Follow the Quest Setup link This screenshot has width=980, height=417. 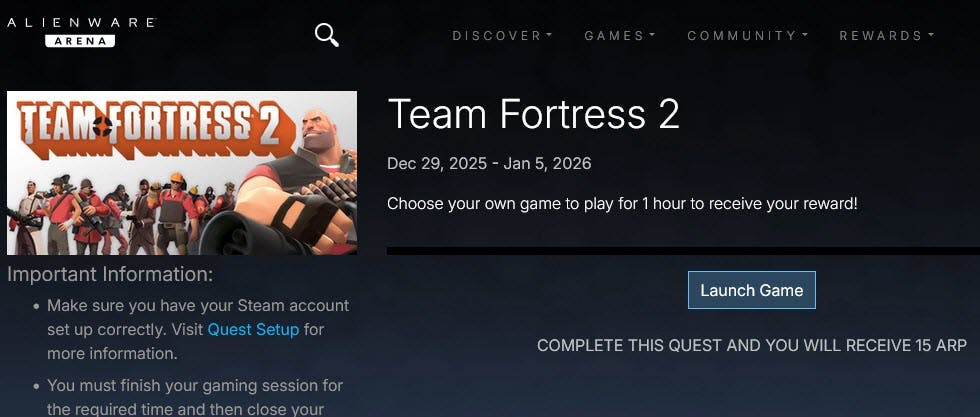point(253,329)
